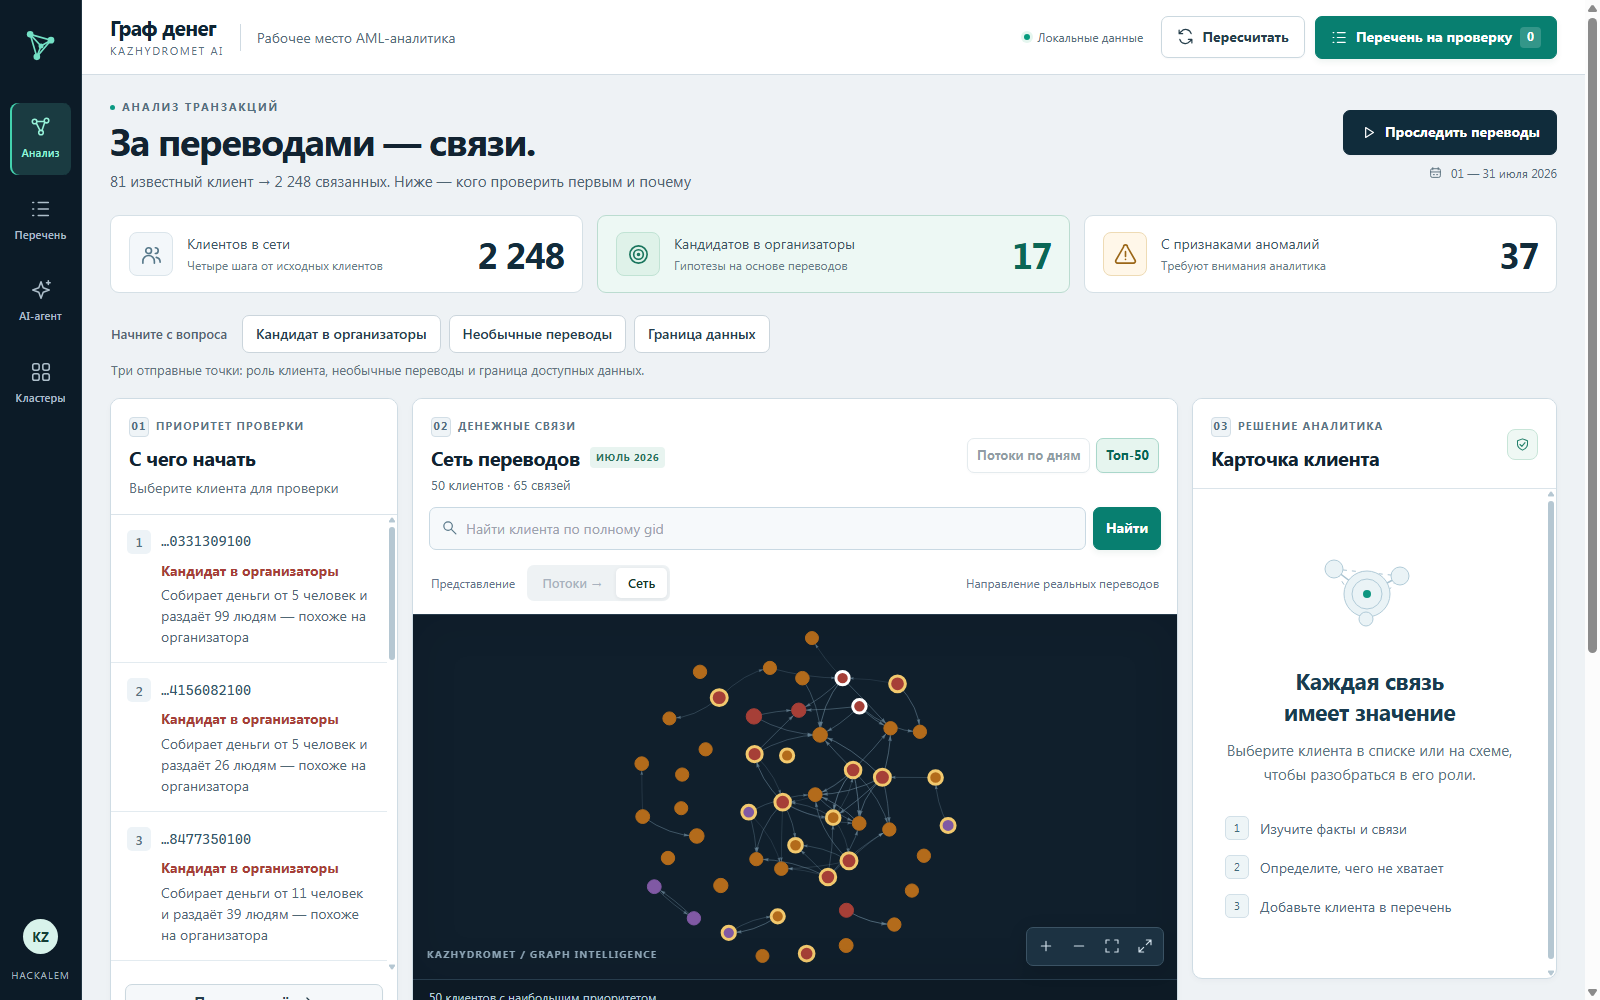Viewport: 1600px width, 1000px height.
Task: Select the Кандидат в организаторы question
Action: tap(341, 334)
